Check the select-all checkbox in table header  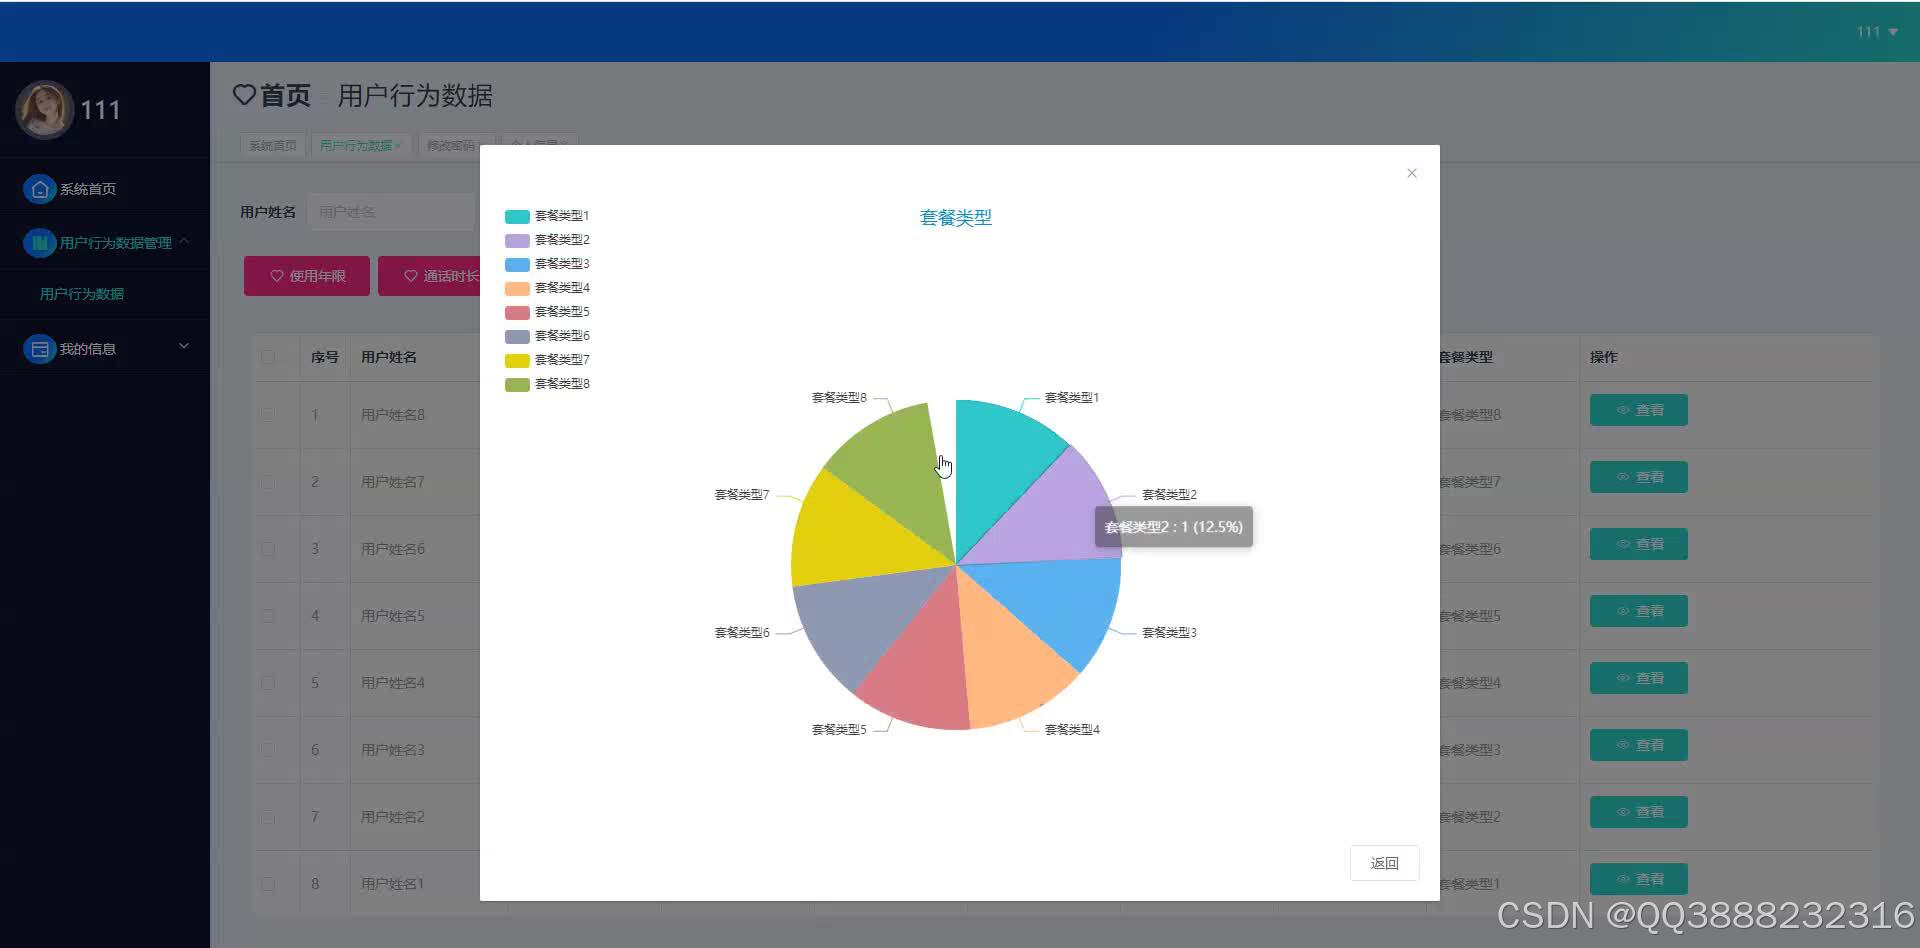tap(267, 356)
